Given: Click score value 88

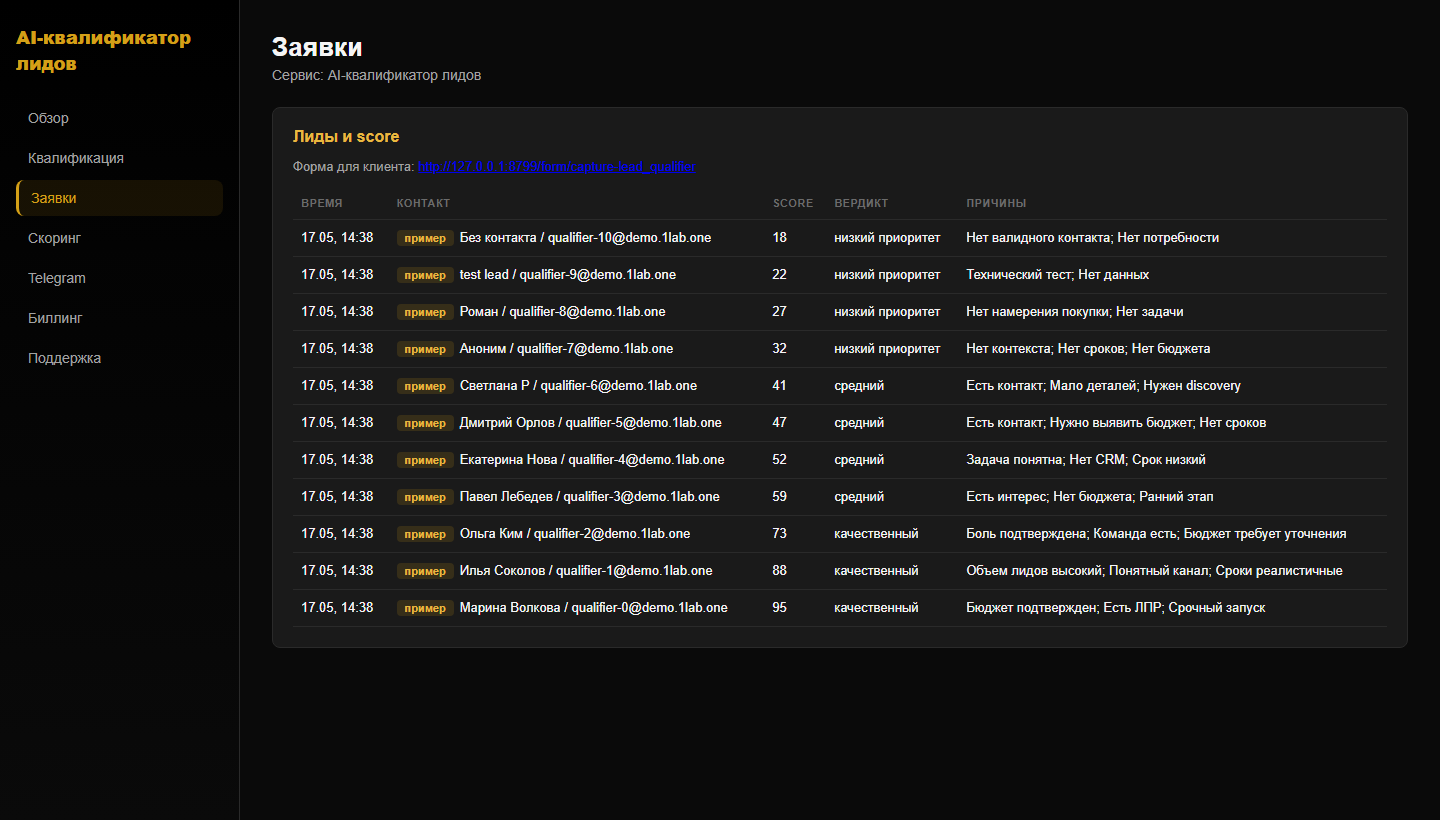Looking at the screenshot, I should click(x=780, y=571).
